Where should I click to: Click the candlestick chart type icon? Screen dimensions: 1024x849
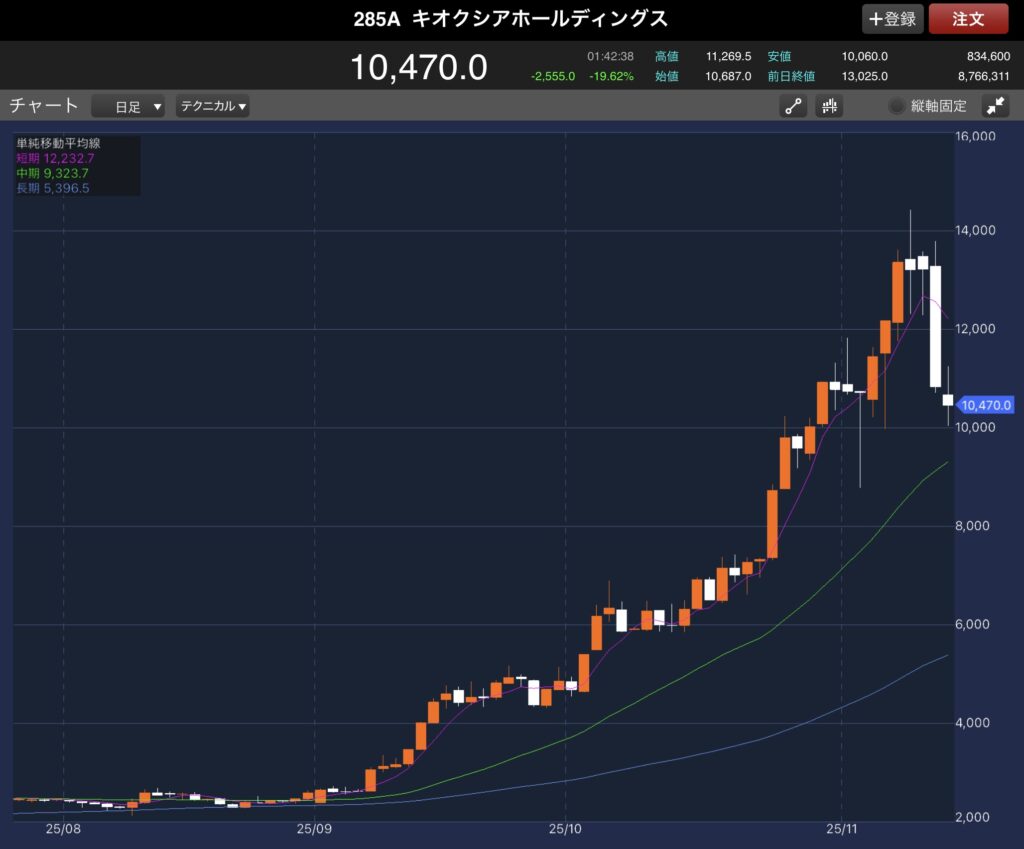point(829,107)
